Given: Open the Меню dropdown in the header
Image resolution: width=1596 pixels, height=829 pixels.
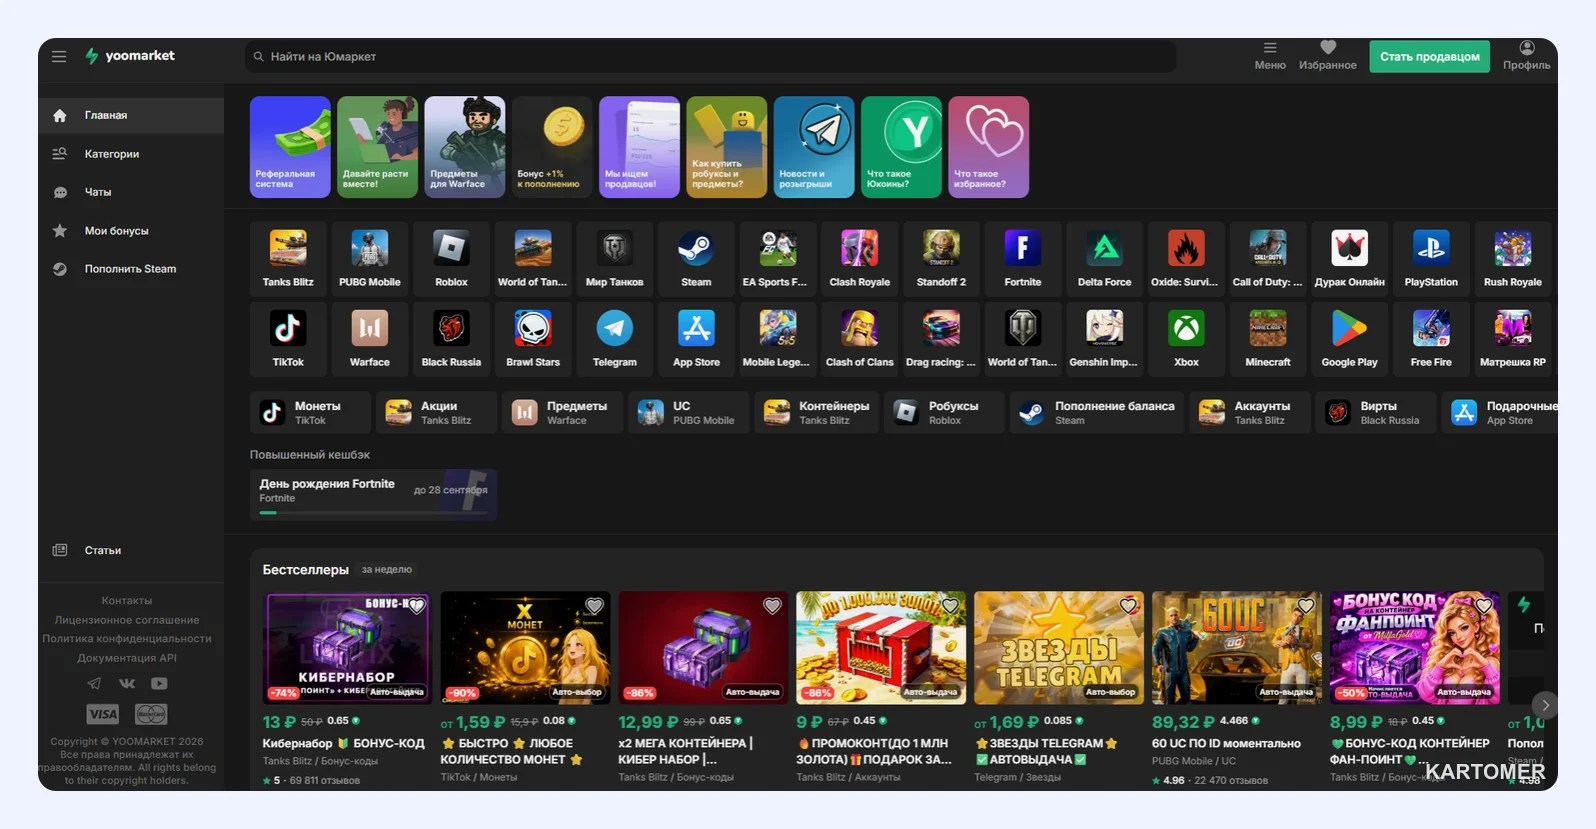Looking at the screenshot, I should click(x=1270, y=56).
